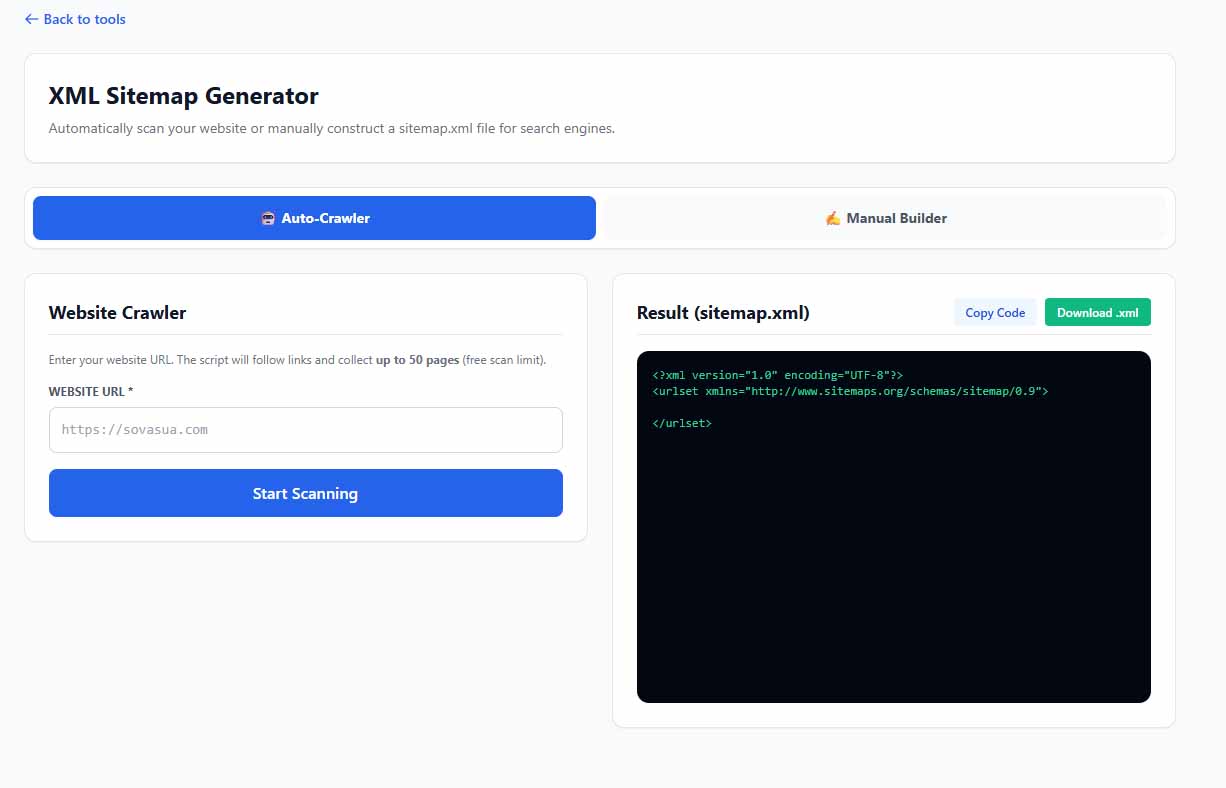Open the Manual Builder tab
The width and height of the screenshot is (1226, 788).
(x=885, y=218)
